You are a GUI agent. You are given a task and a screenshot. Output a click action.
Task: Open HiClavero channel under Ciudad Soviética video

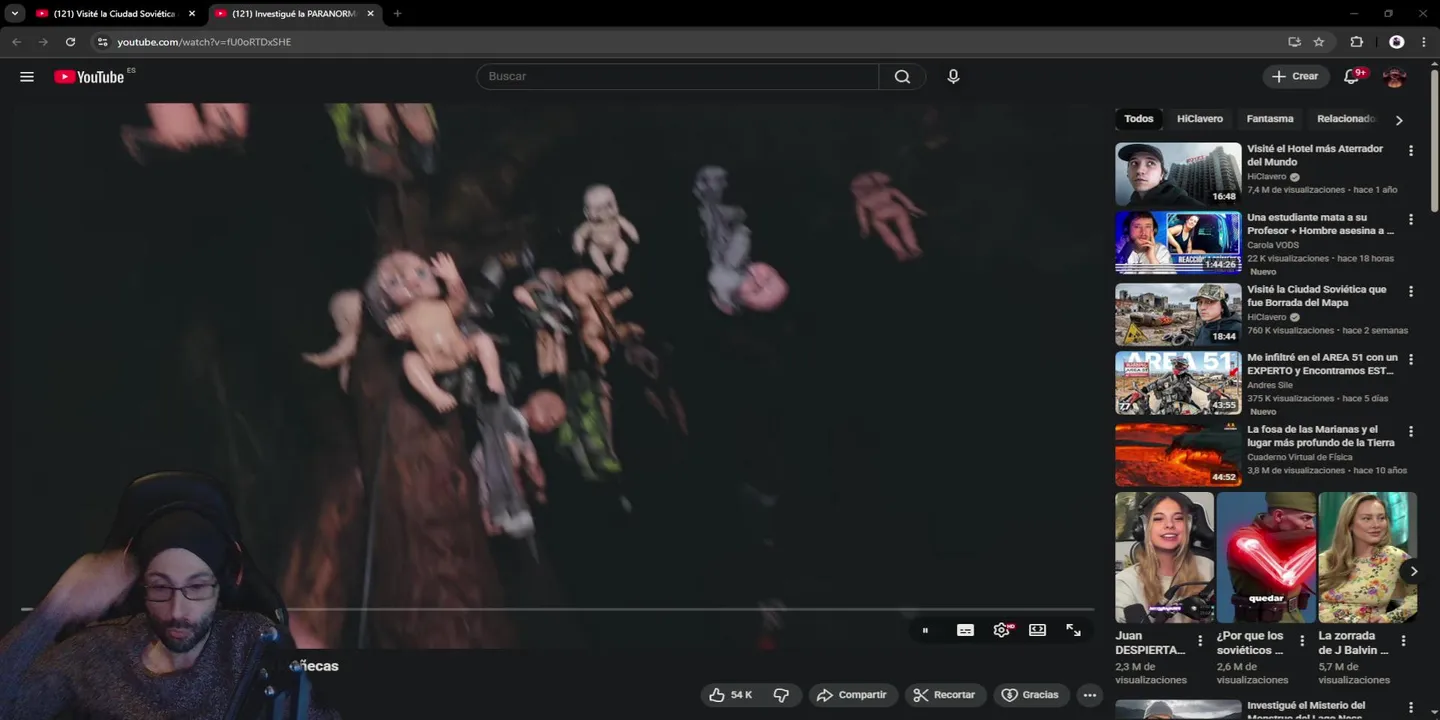point(1269,317)
